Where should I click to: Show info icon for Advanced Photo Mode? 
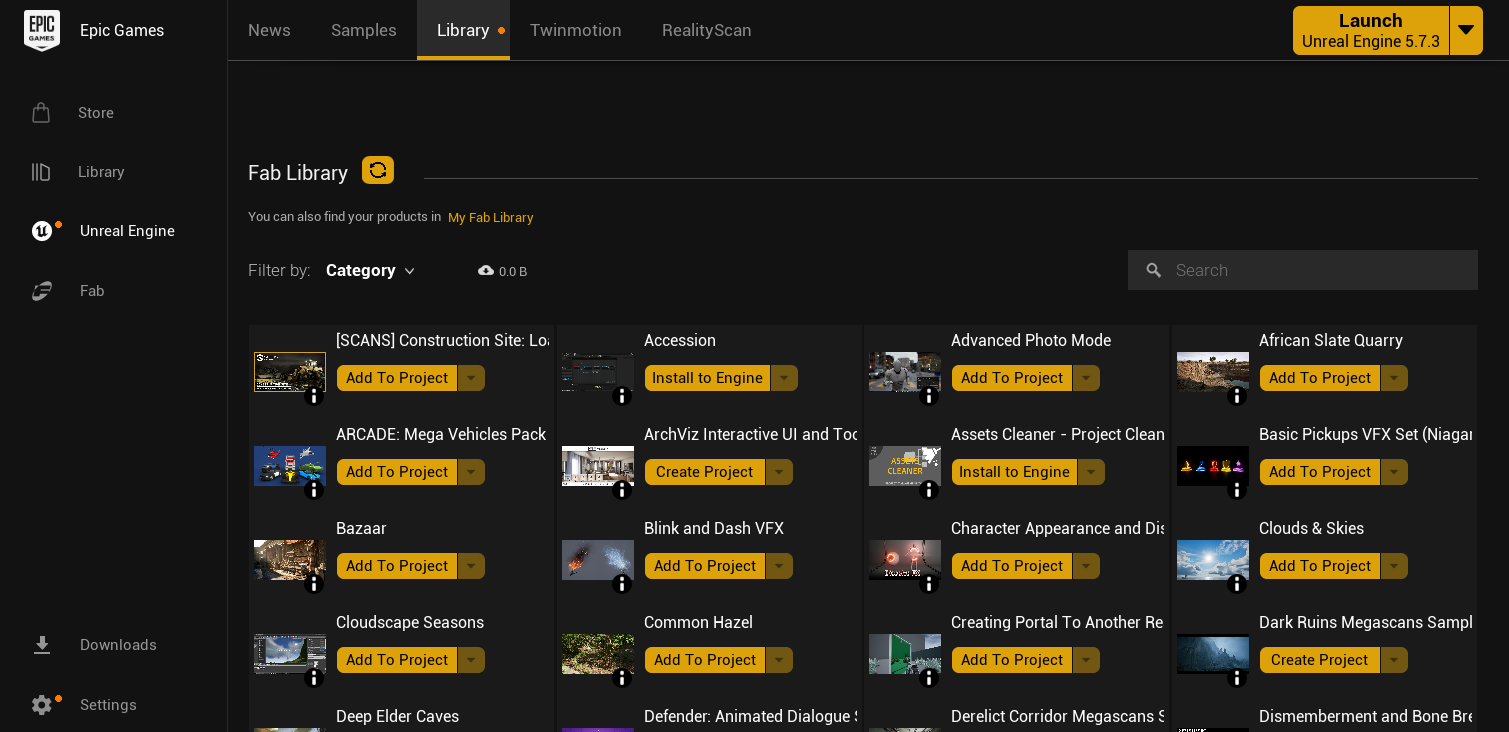tap(929, 396)
